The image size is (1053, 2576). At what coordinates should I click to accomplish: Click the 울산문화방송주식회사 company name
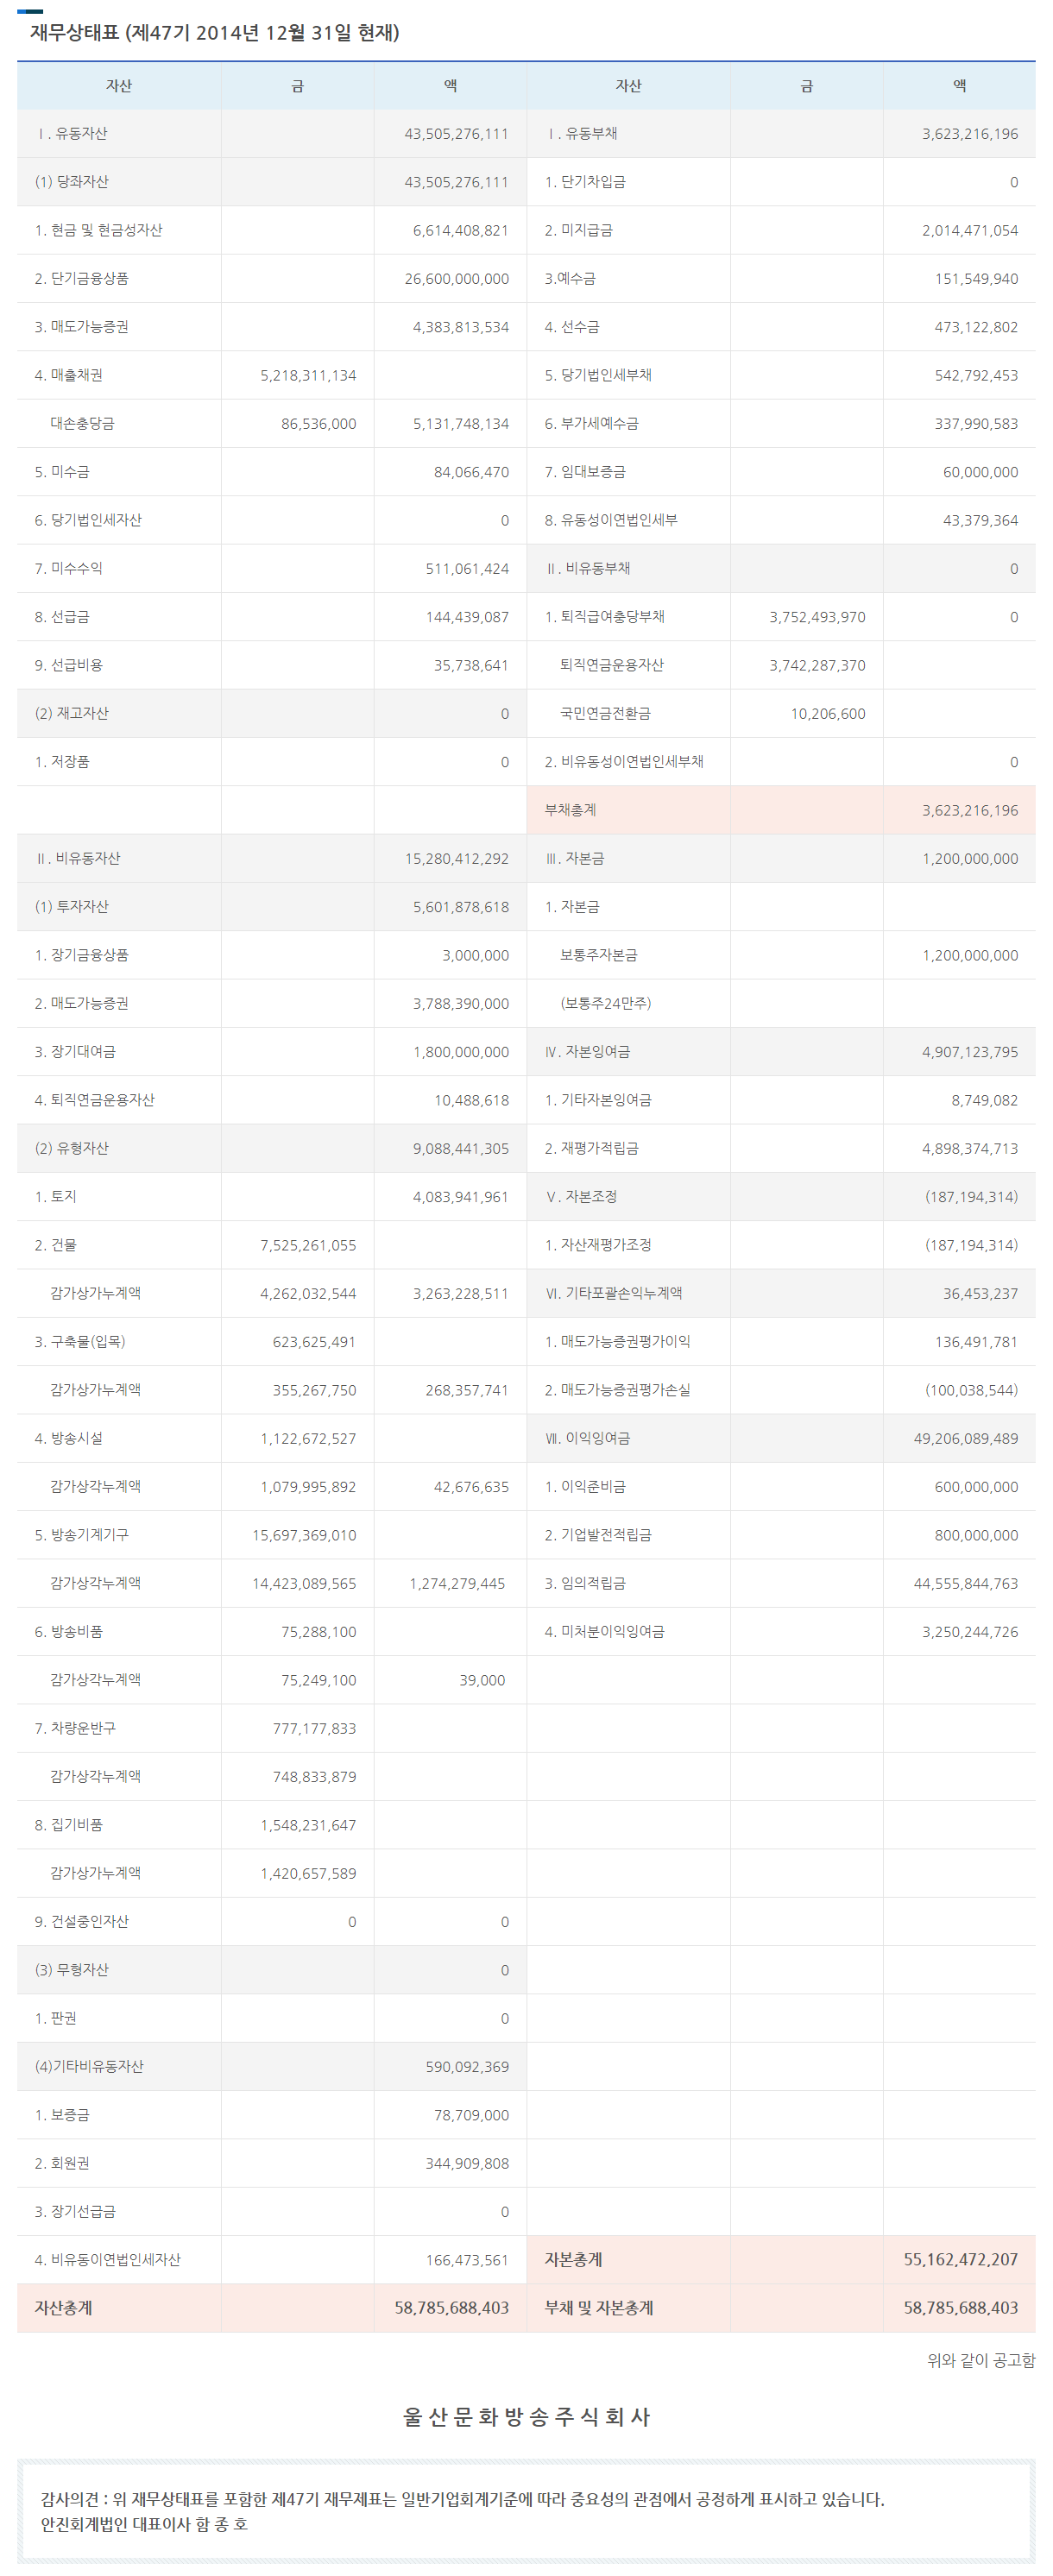tap(526, 2416)
